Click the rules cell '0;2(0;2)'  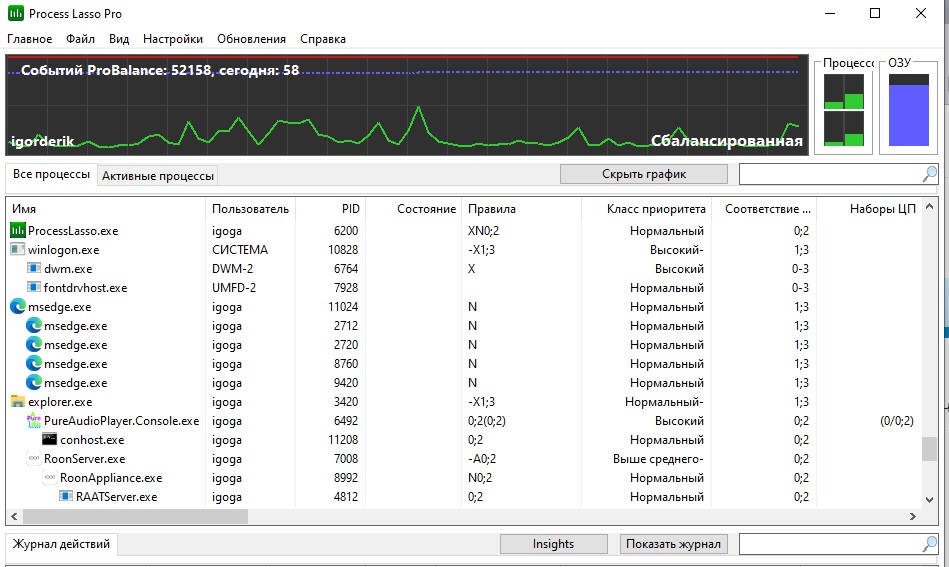click(487, 421)
